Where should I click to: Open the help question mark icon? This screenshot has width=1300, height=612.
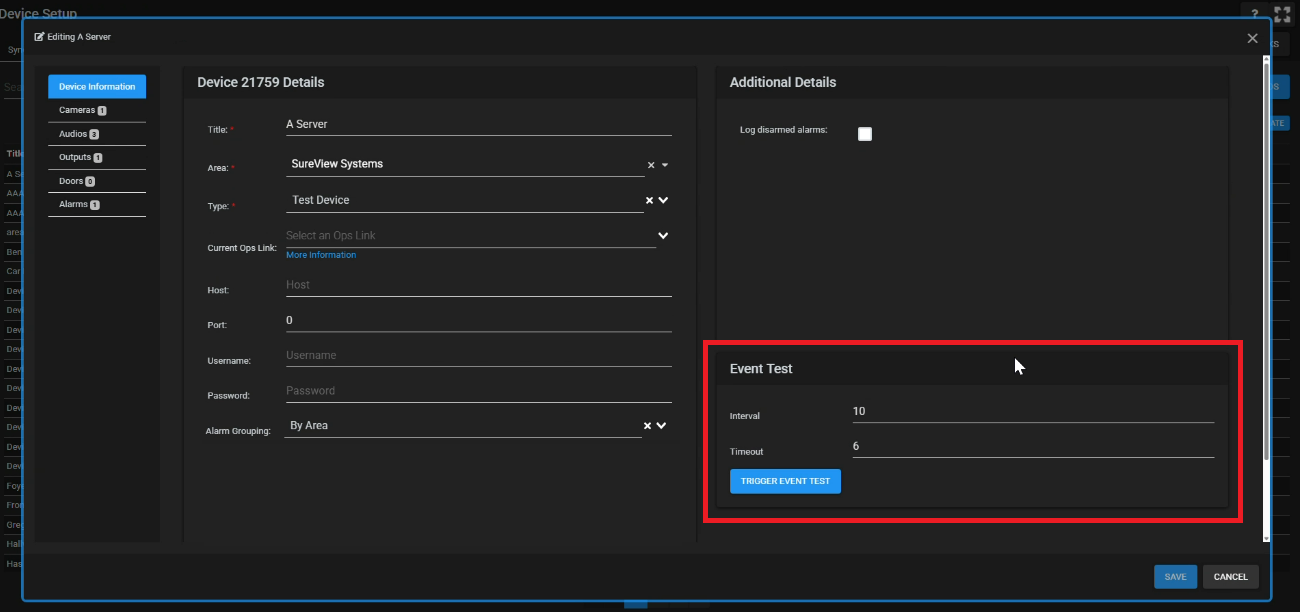coord(1255,14)
